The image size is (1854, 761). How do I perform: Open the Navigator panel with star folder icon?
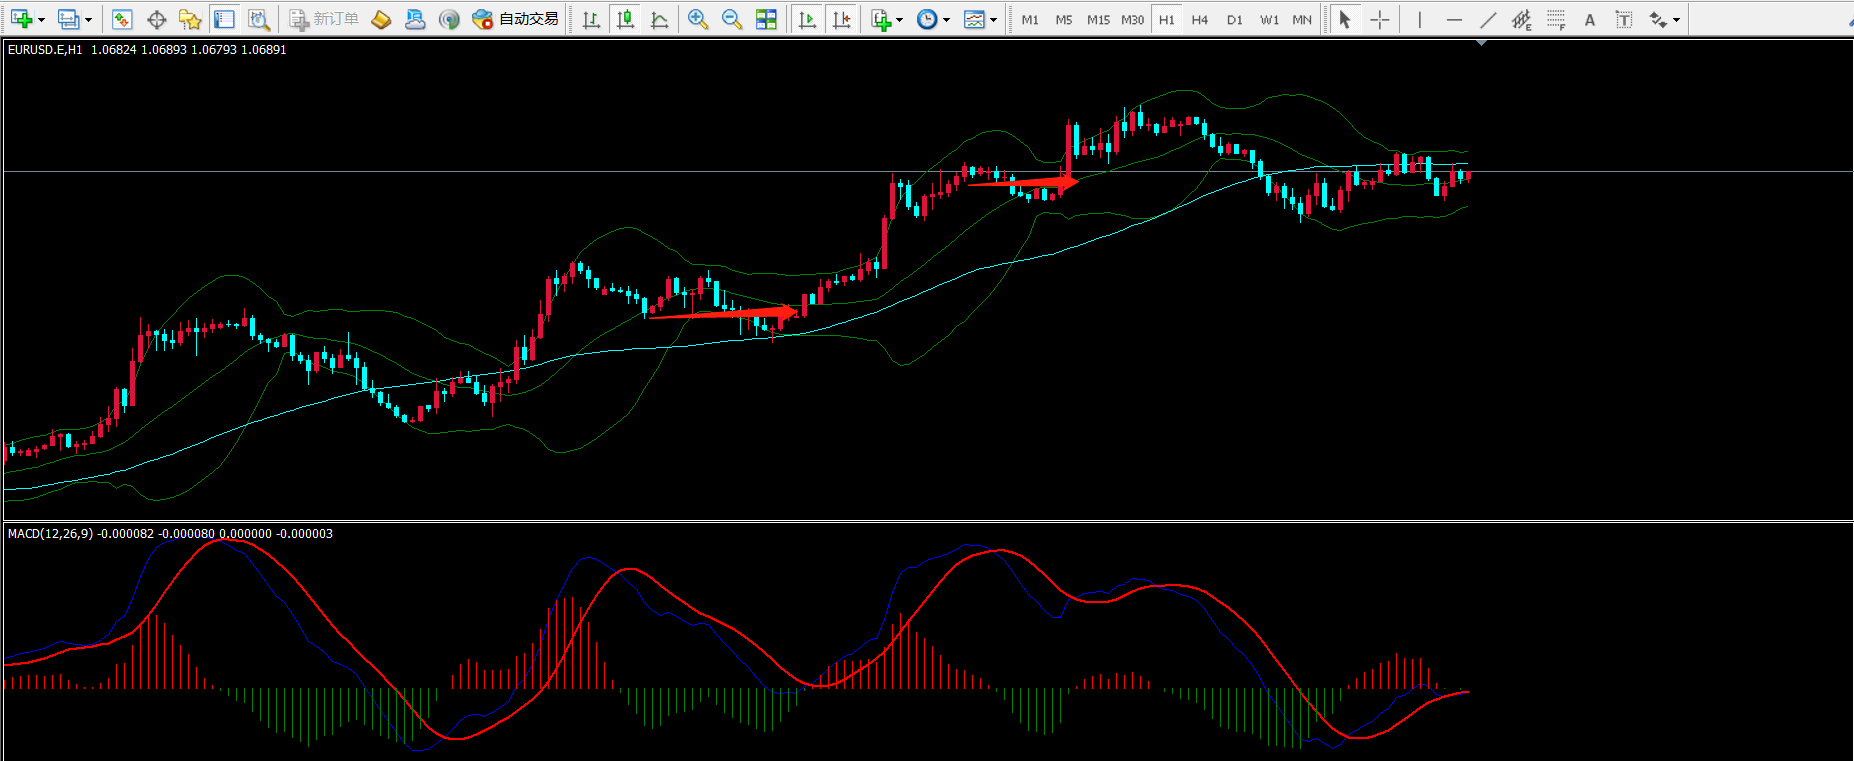tap(190, 19)
